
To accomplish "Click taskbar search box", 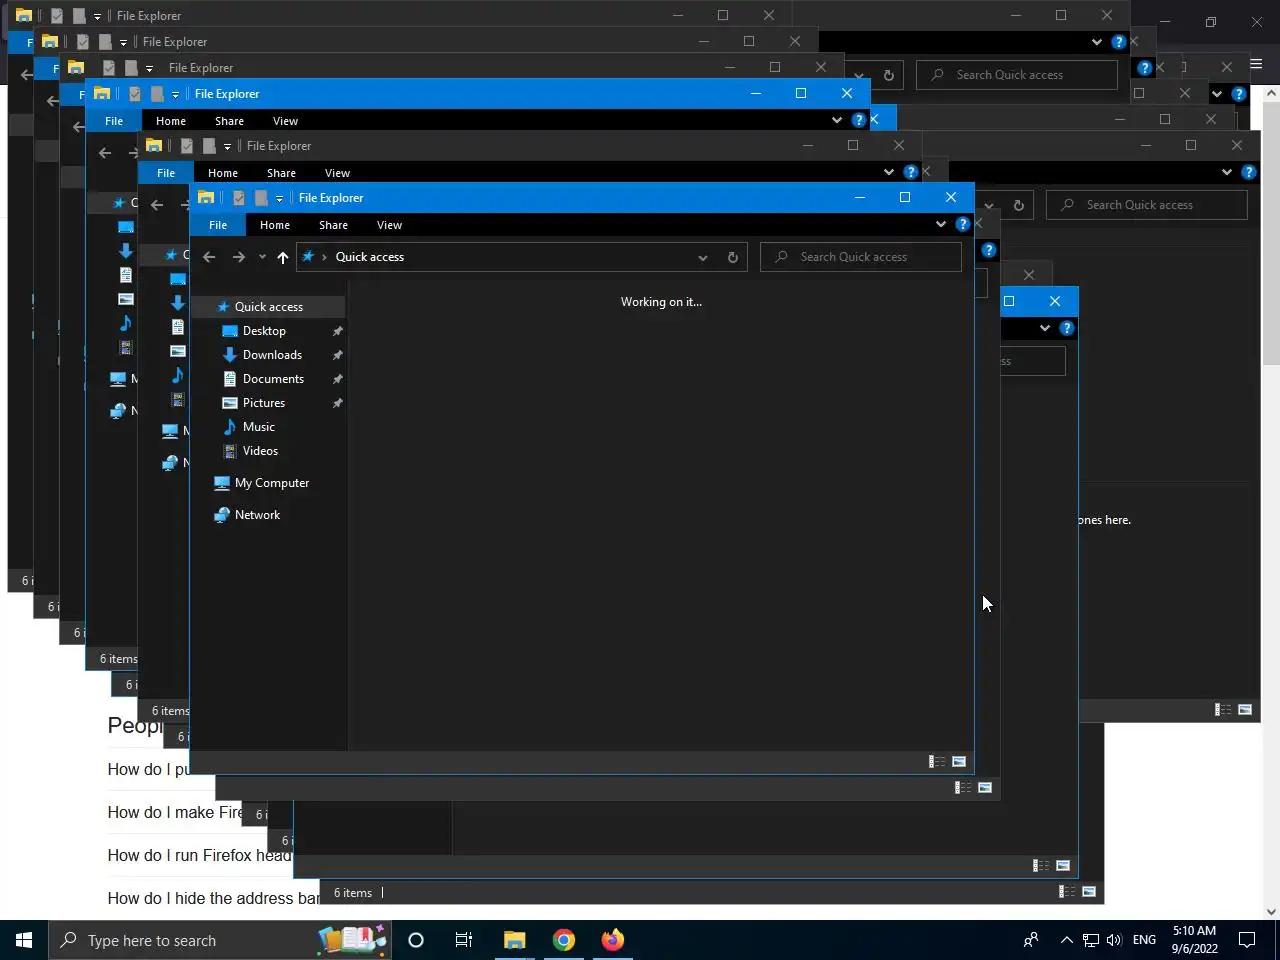I will click(220, 940).
